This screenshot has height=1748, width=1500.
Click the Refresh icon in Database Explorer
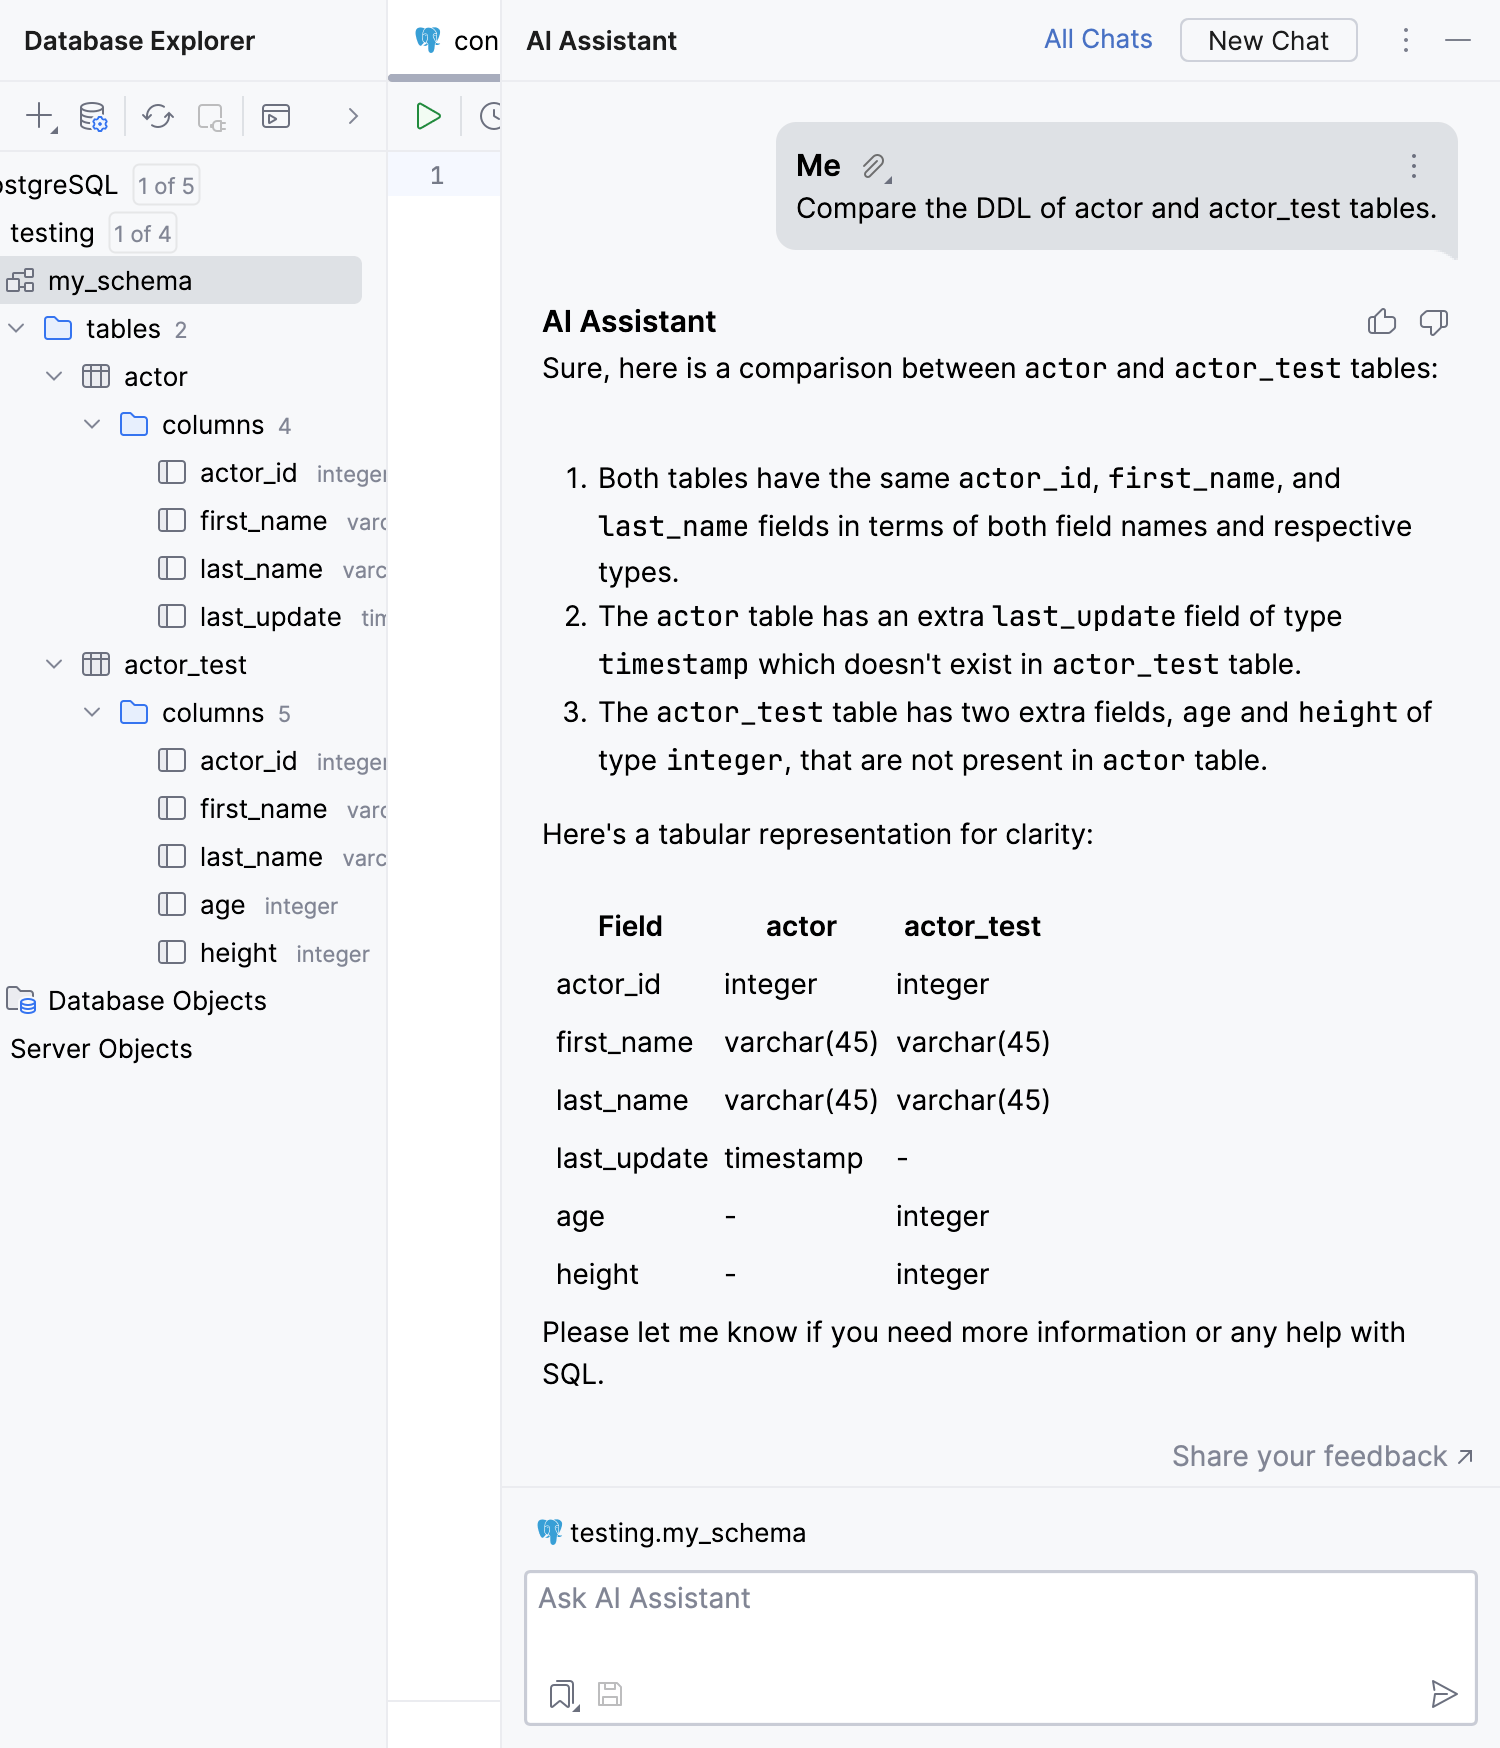(157, 116)
